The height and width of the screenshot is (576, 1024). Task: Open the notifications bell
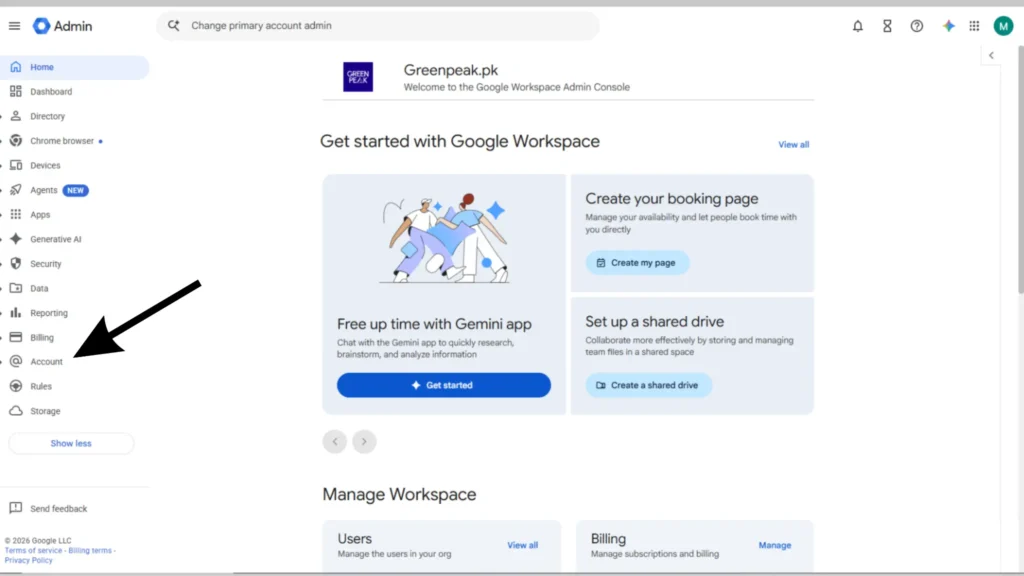pos(857,26)
